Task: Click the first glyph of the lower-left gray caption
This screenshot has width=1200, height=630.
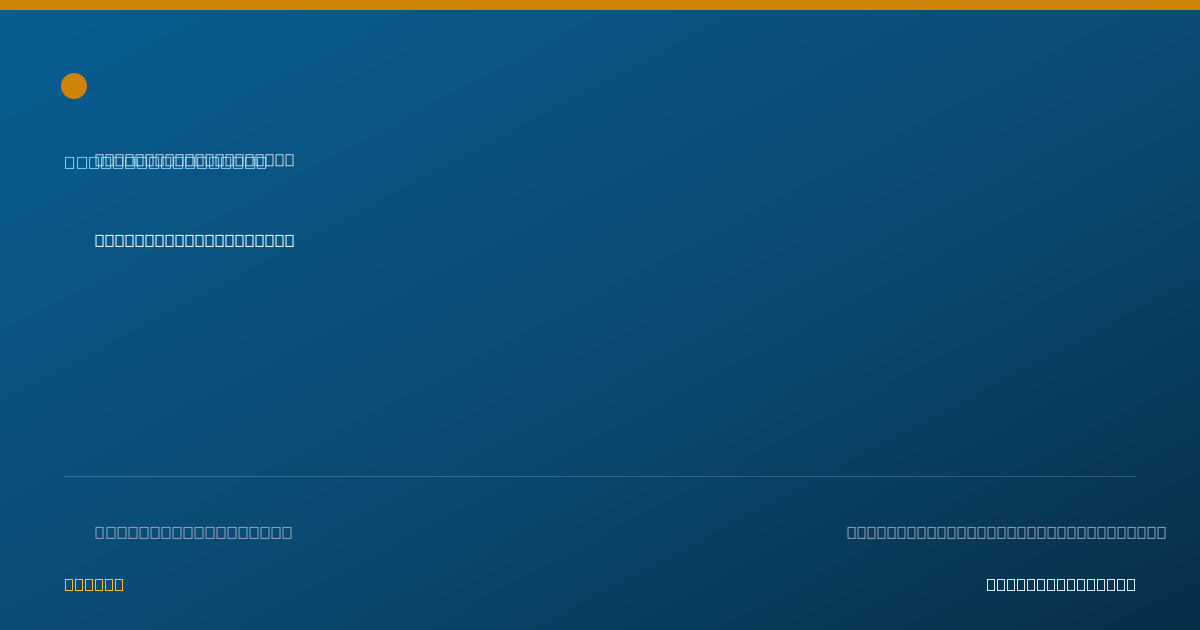Action: pos(100,532)
